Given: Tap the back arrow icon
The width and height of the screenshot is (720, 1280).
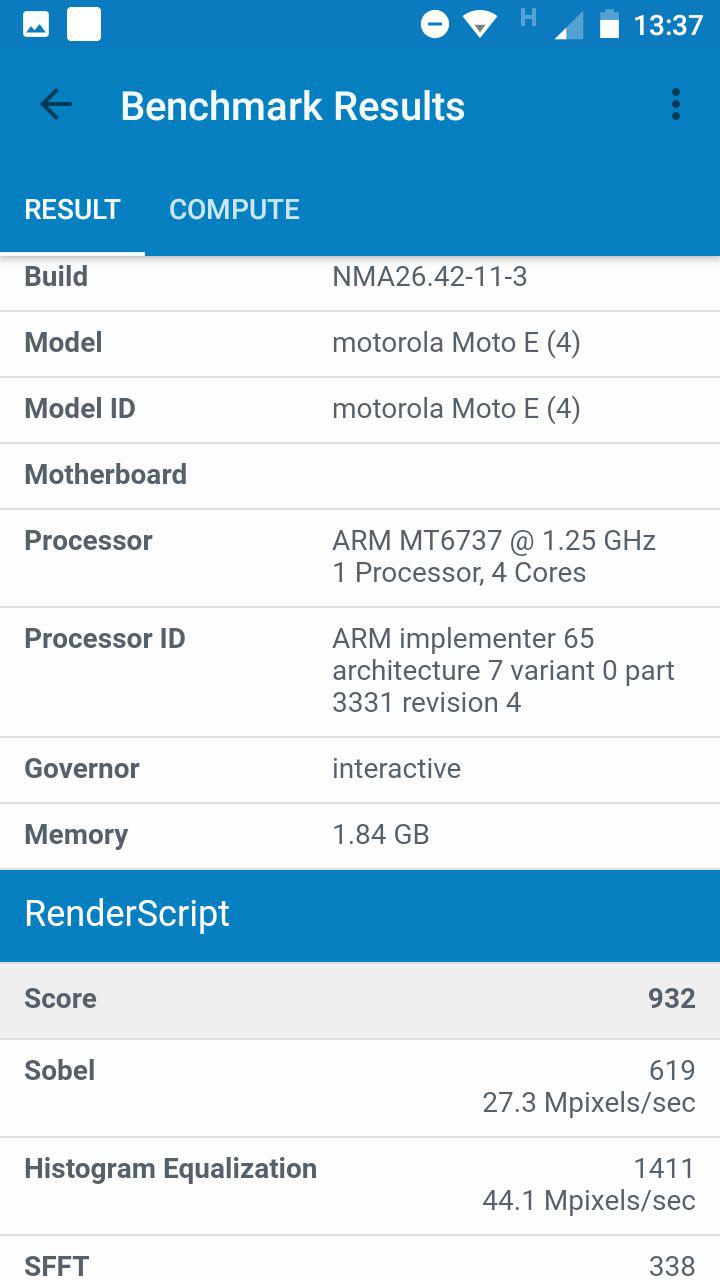Looking at the screenshot, I should click(x=56, y=105).
